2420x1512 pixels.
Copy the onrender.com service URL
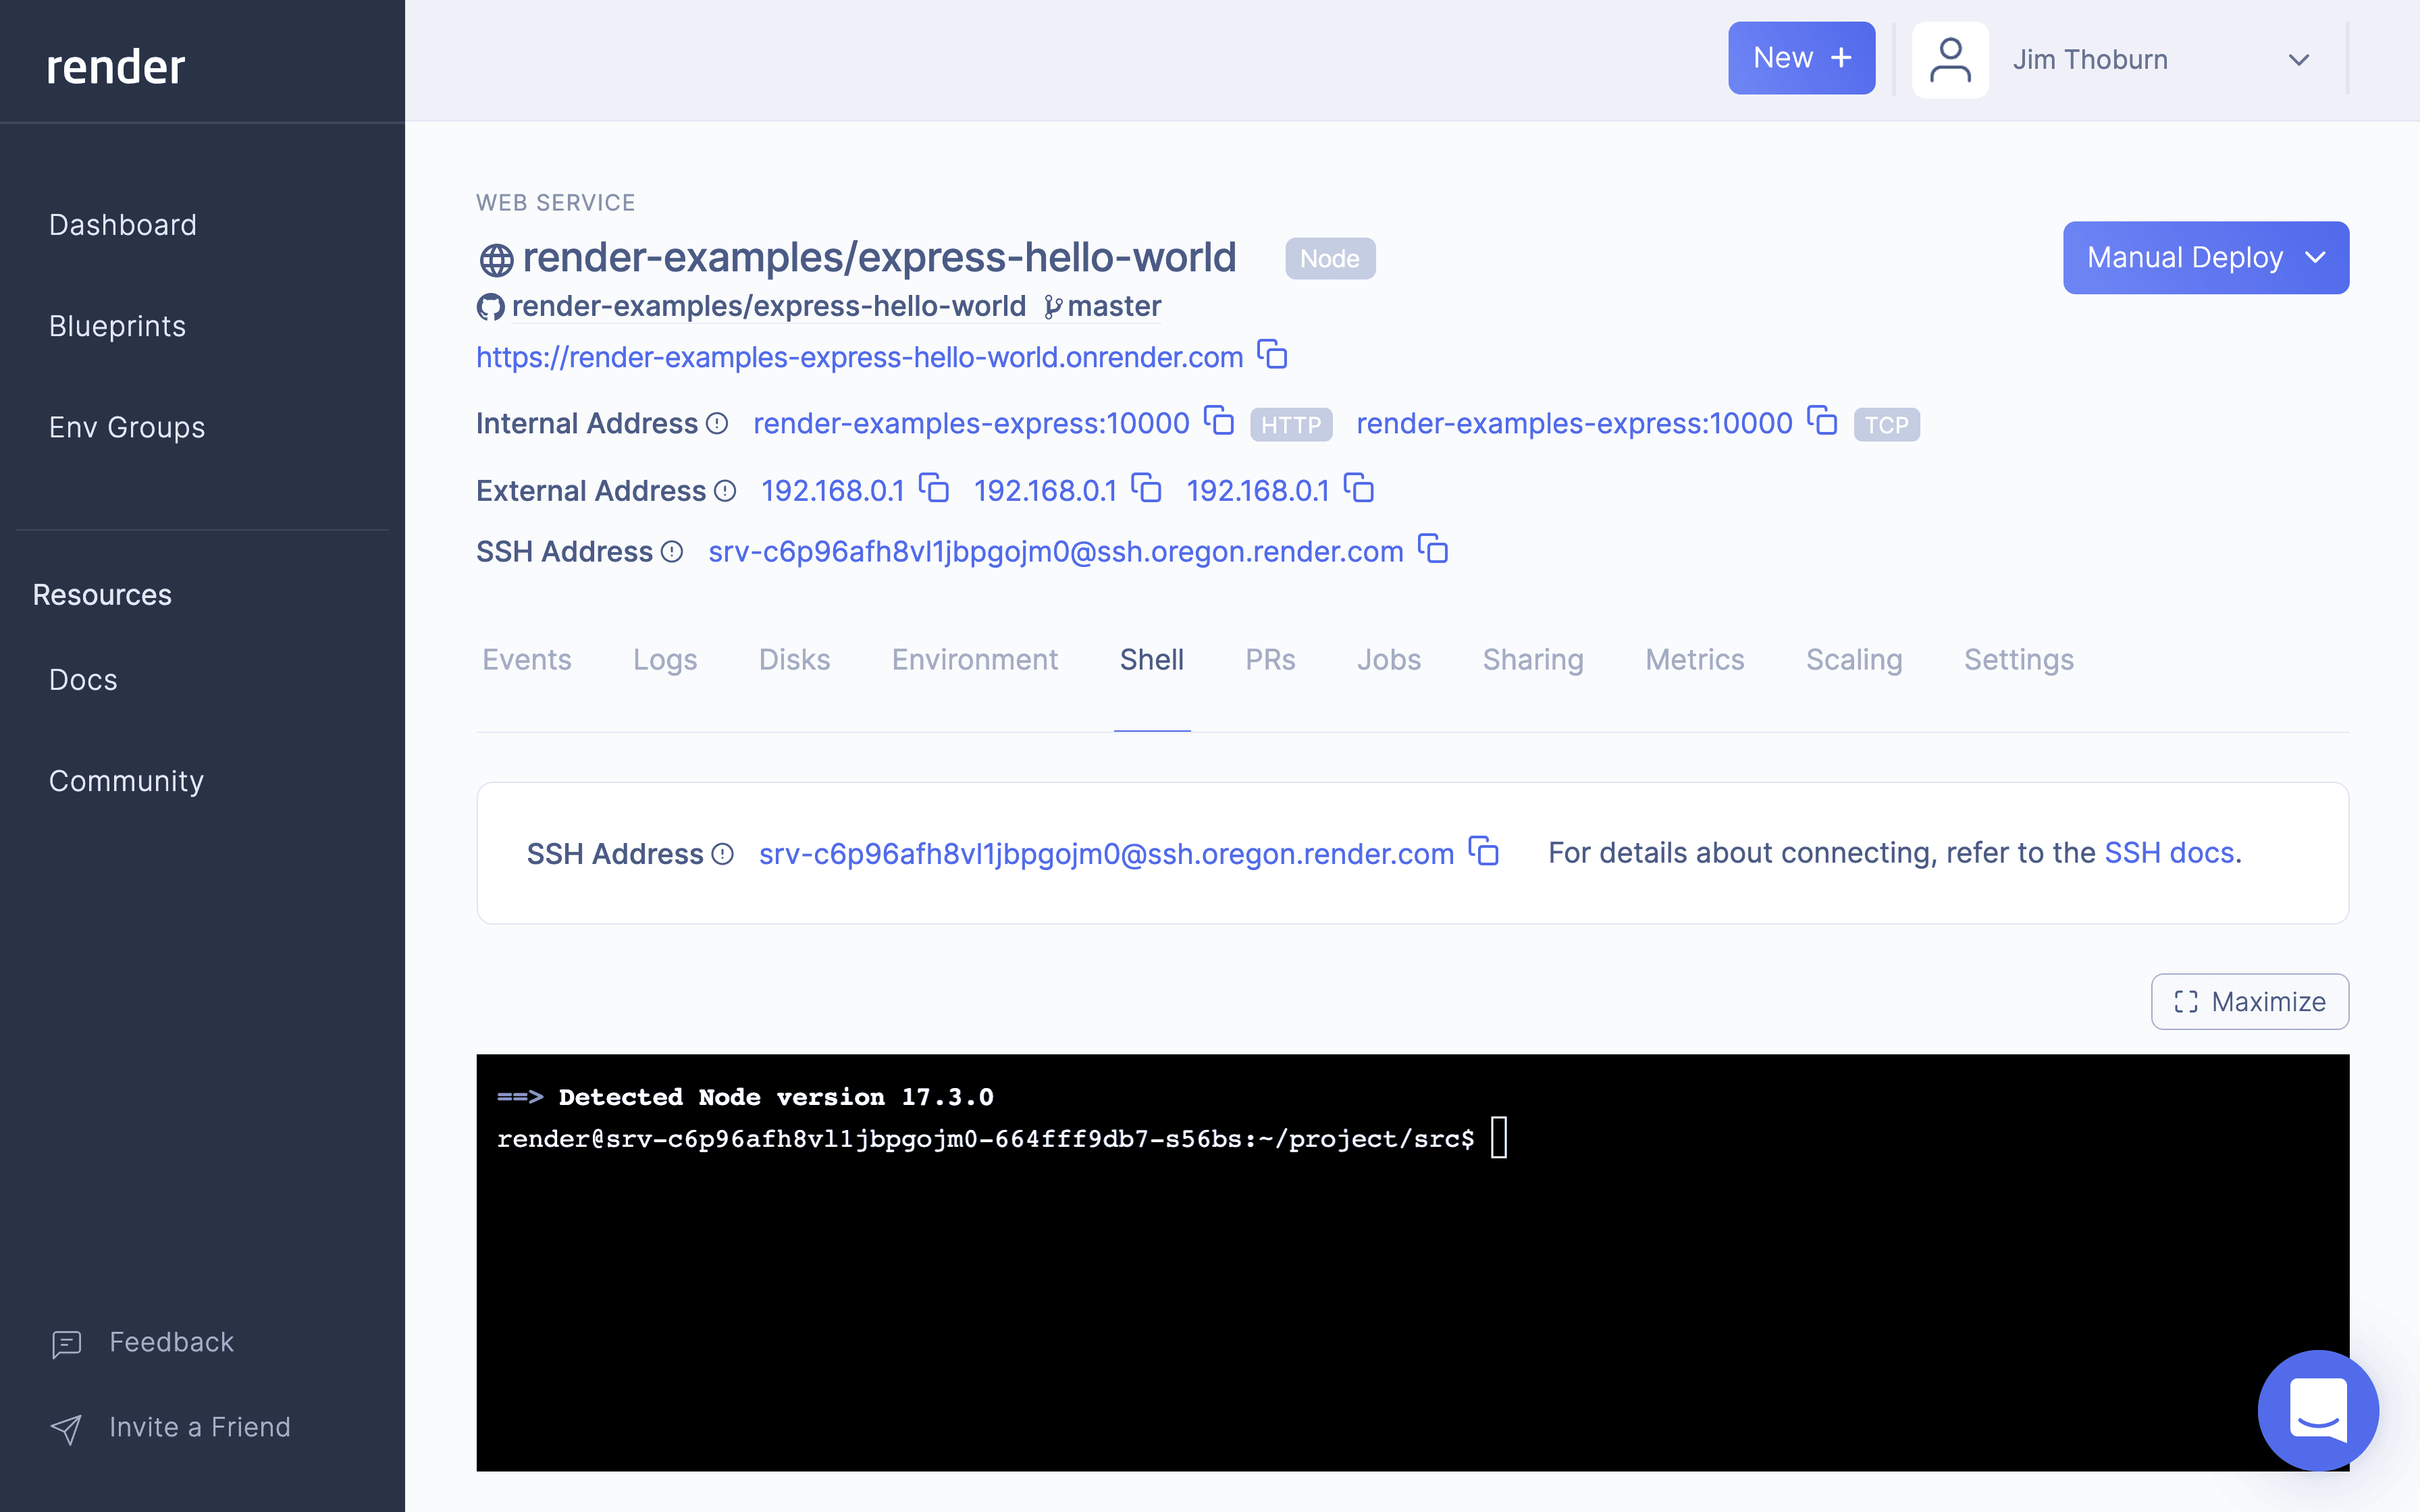[1272, 355]
